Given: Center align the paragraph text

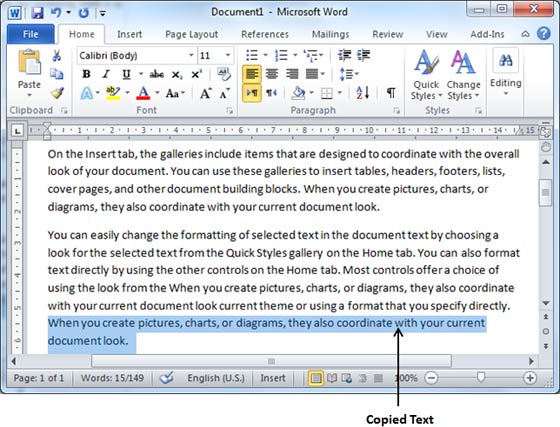Looking at the screenshot, I should [x=272, y=74].
